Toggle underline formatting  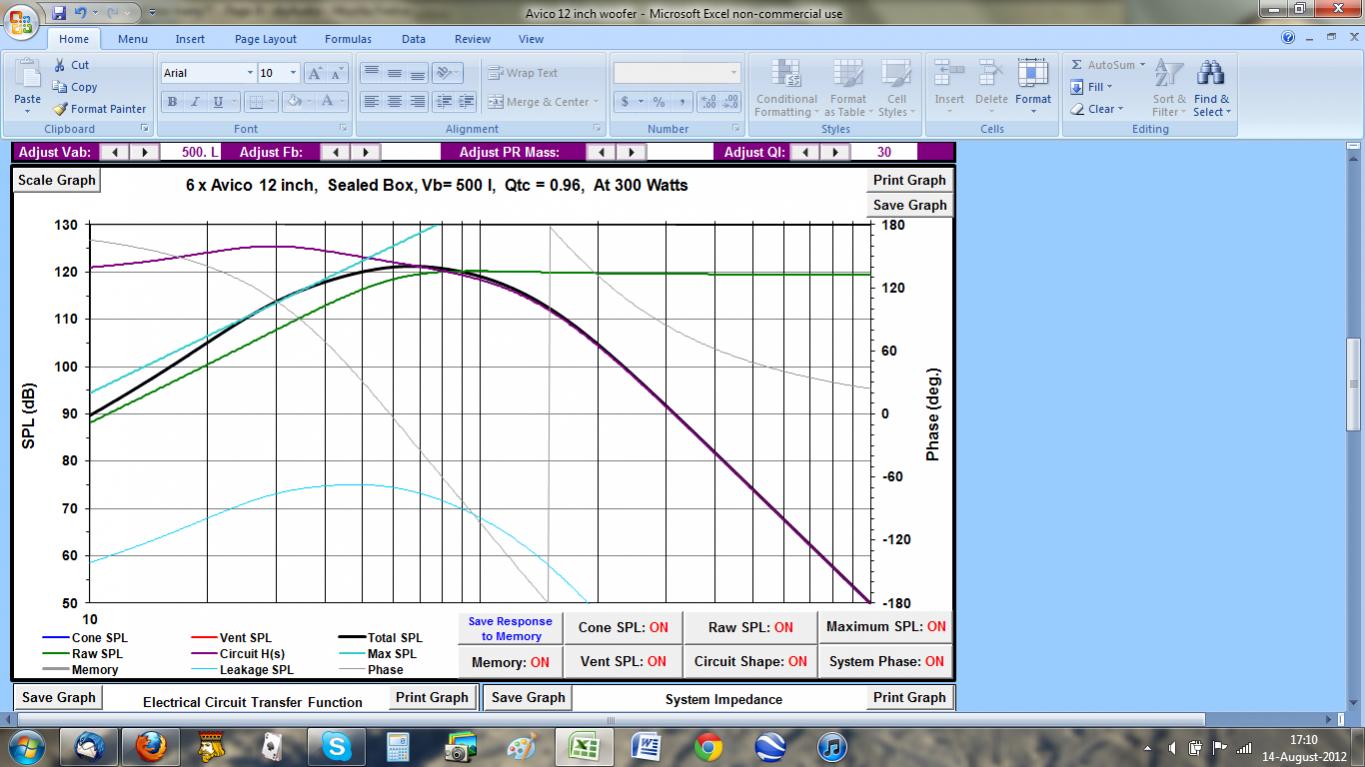tap(218, 102)
